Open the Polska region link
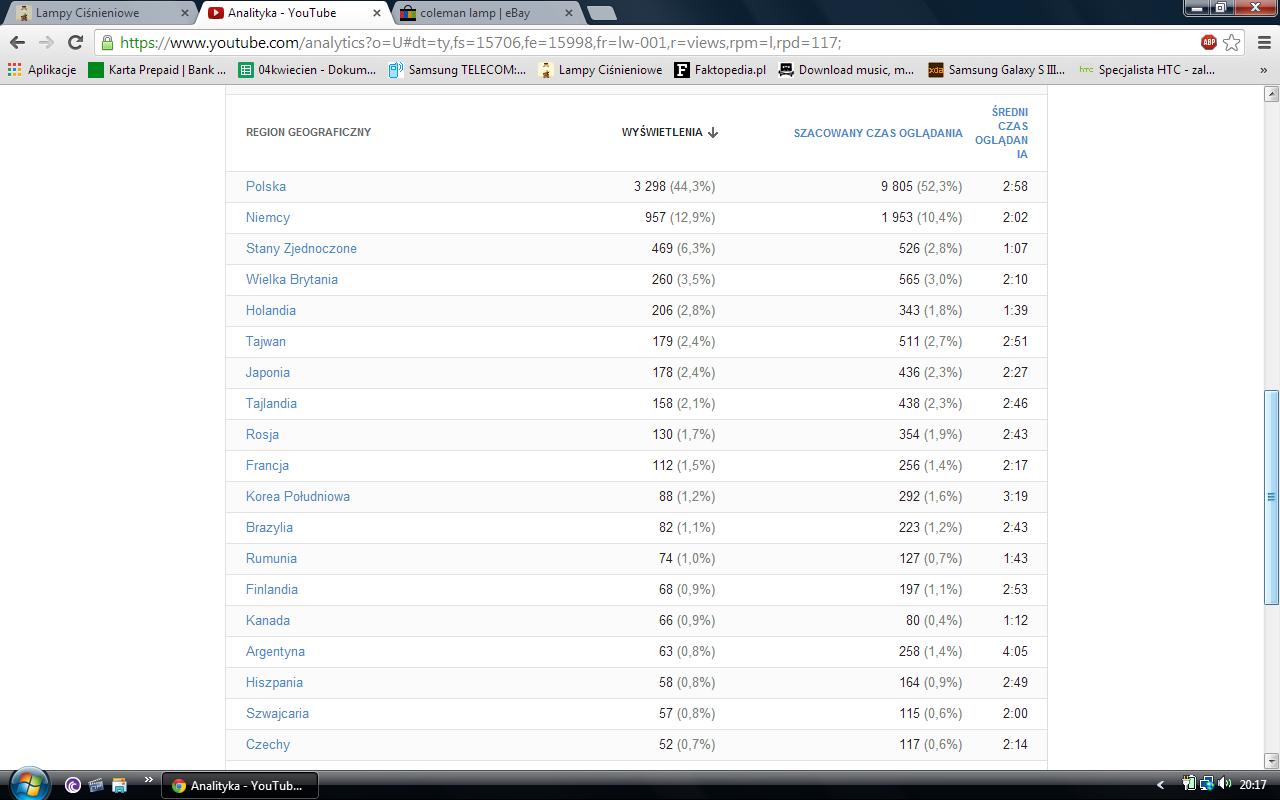This screenshot has height=800, width=1280. (x=266, y=186)
